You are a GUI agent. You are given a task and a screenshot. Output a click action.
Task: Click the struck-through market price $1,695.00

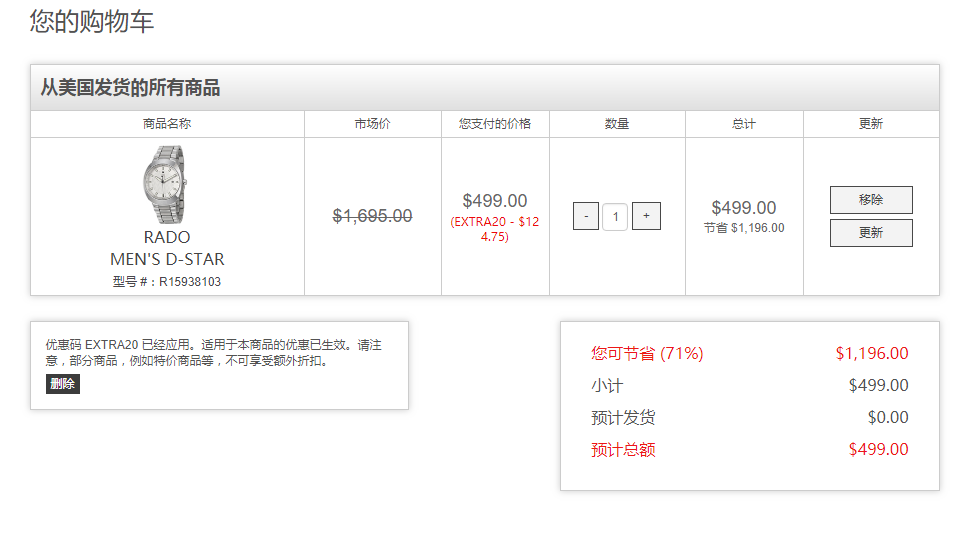coord(373,216)
